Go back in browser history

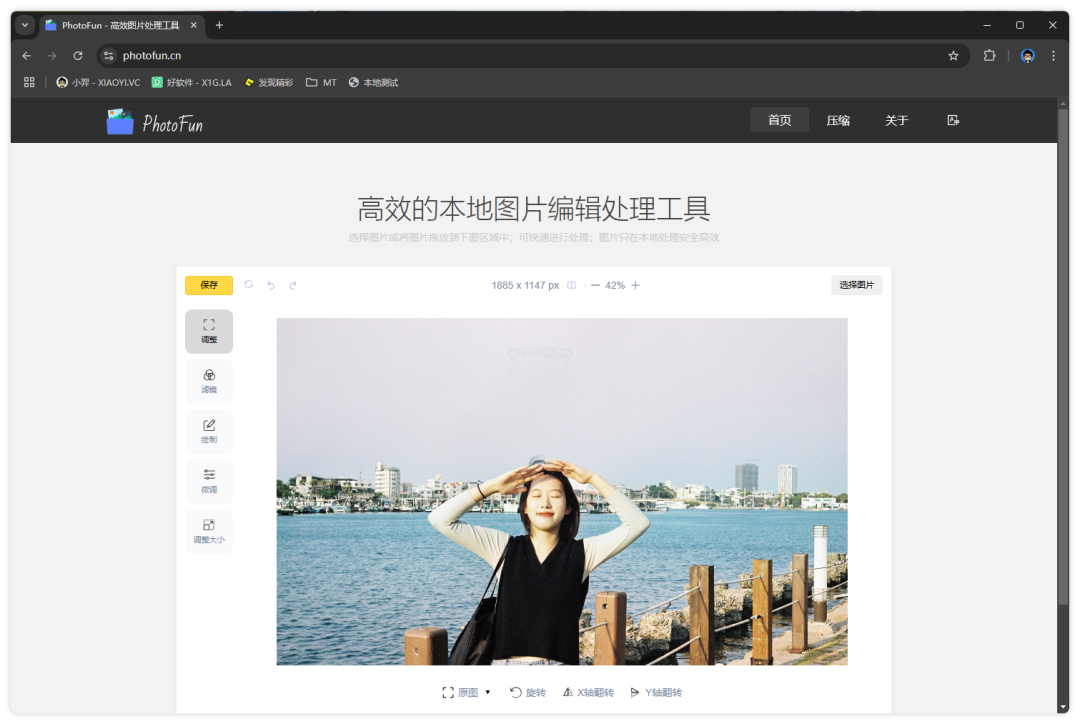[26, 56]
